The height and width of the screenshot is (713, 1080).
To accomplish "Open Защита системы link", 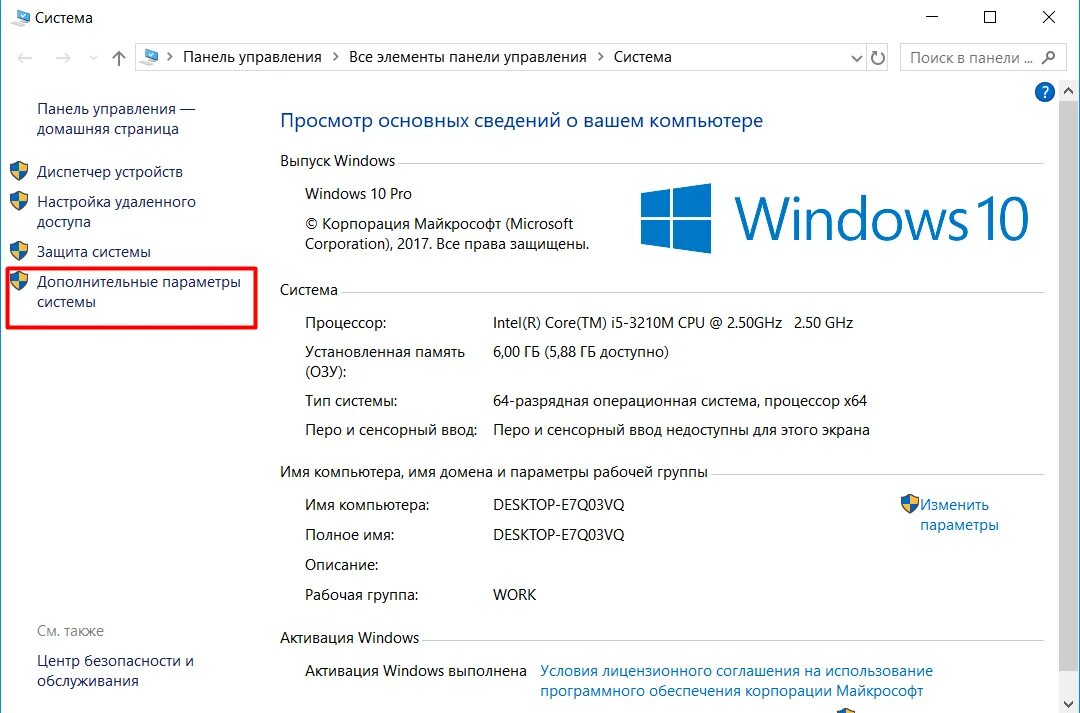I will (94, 251).
